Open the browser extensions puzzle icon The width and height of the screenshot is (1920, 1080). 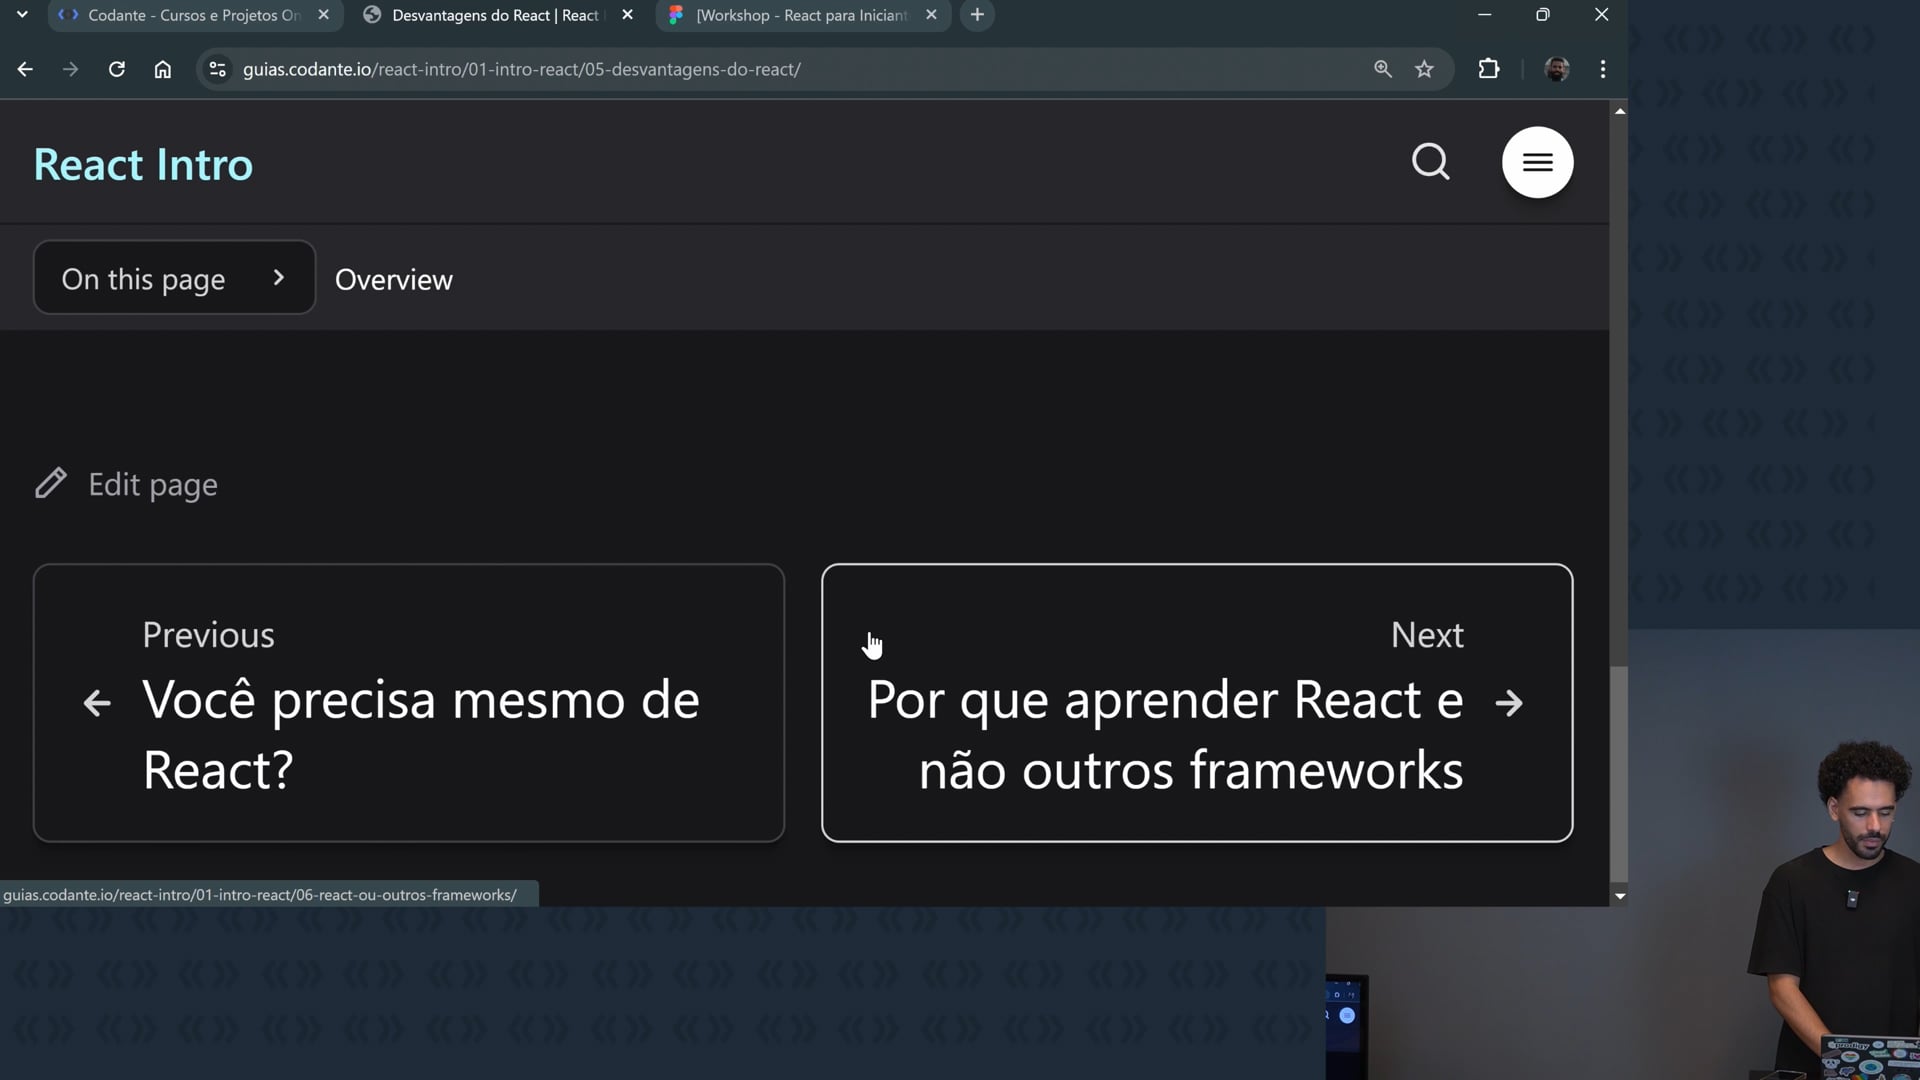point(1488,69)
